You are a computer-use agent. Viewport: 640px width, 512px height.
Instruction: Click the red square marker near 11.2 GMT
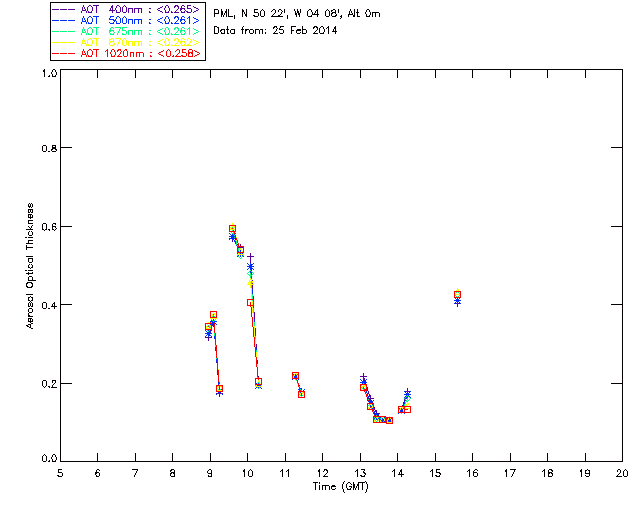pos(296,376)
